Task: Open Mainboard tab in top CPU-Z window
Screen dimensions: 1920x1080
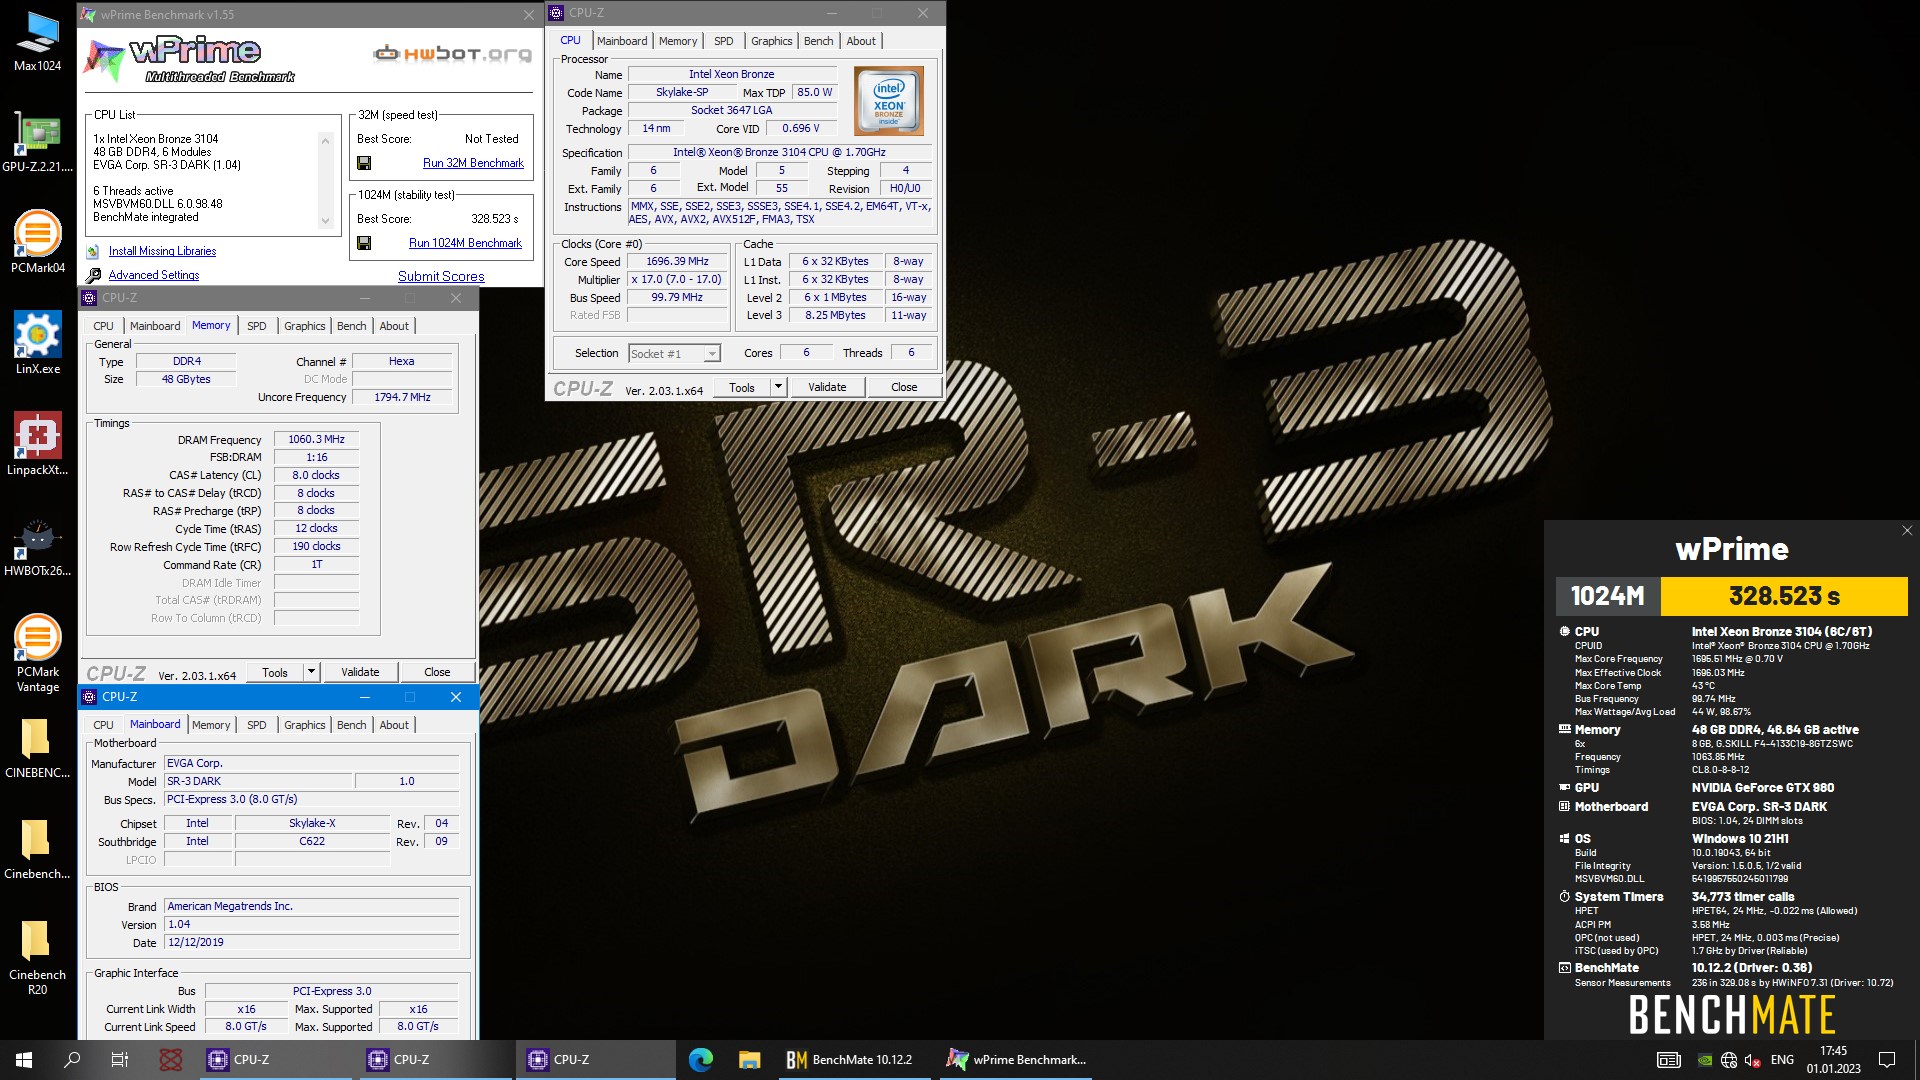Action: pos(622,41)
